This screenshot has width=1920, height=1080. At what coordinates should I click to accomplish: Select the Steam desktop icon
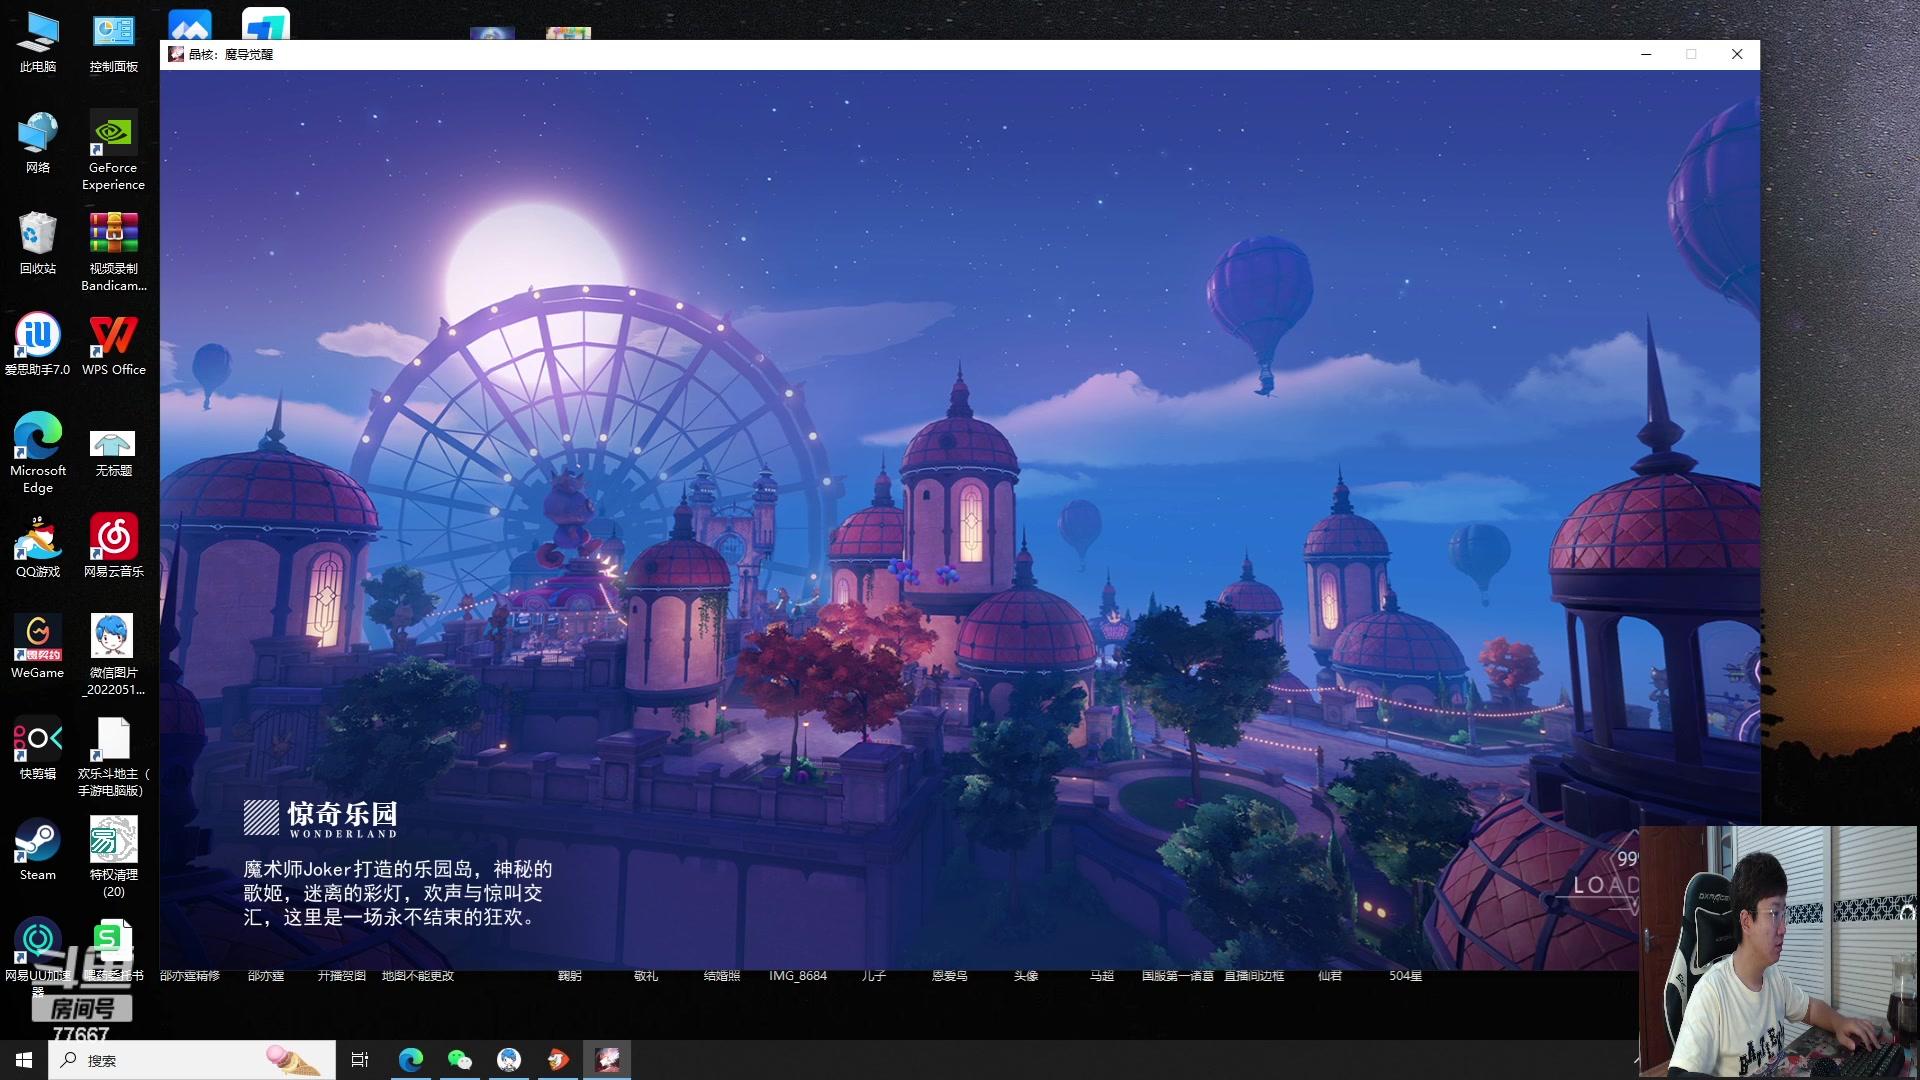38,850
